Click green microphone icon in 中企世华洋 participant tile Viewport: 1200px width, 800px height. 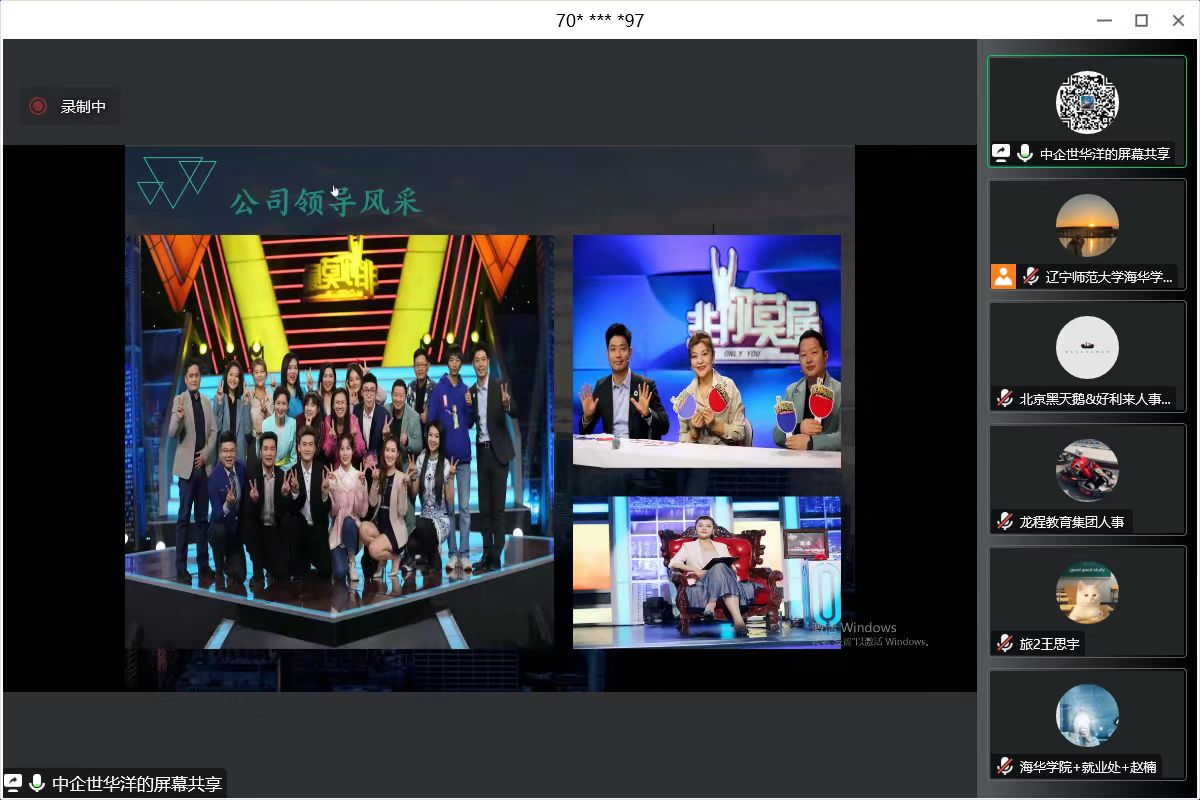1025,153
